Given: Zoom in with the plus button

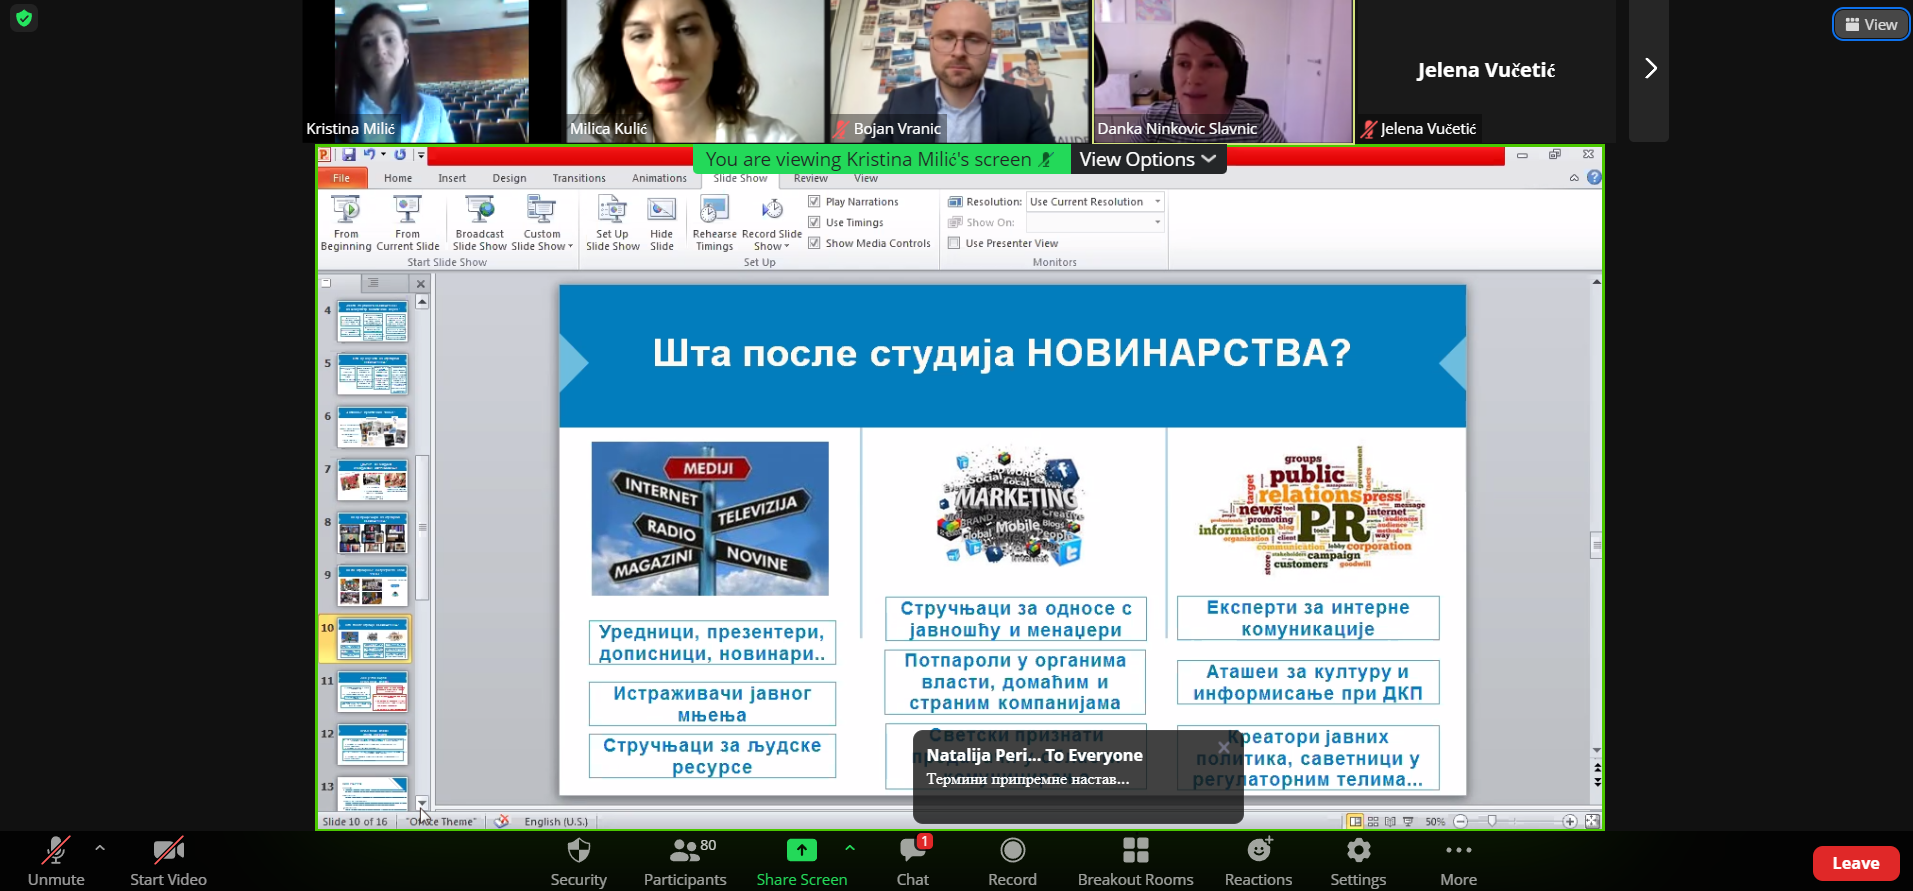Looking at the screenshot, I should (1569, 822).
